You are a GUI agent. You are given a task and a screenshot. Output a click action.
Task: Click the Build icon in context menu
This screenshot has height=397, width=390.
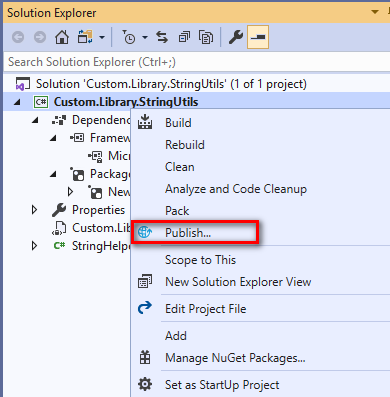coord(145,122)
